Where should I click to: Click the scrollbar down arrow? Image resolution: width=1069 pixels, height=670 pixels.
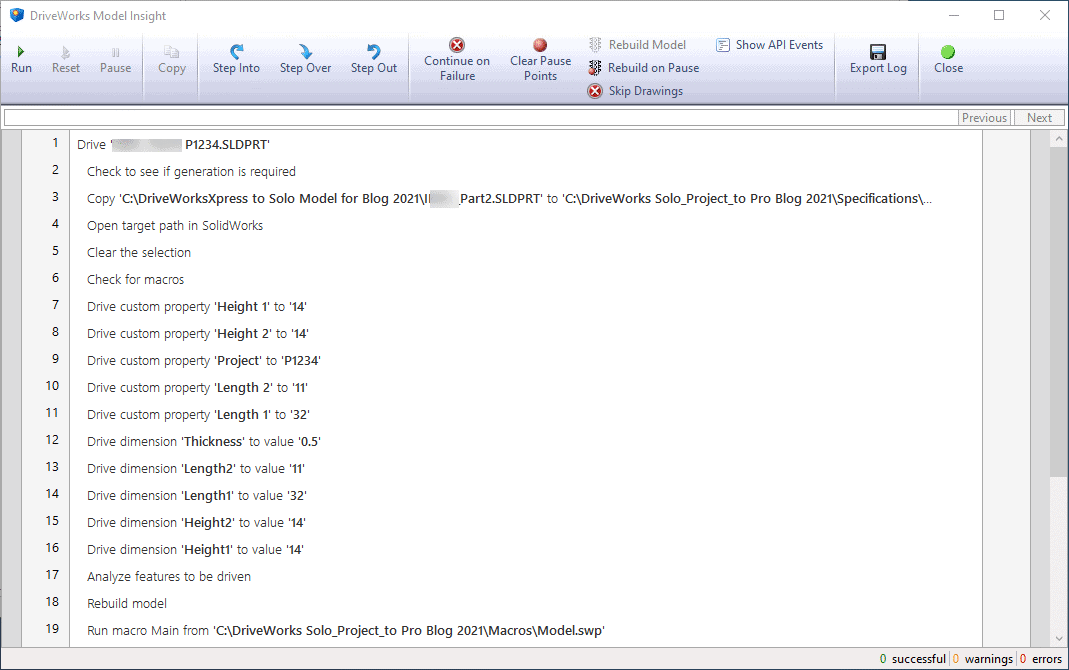(1058, 639)
